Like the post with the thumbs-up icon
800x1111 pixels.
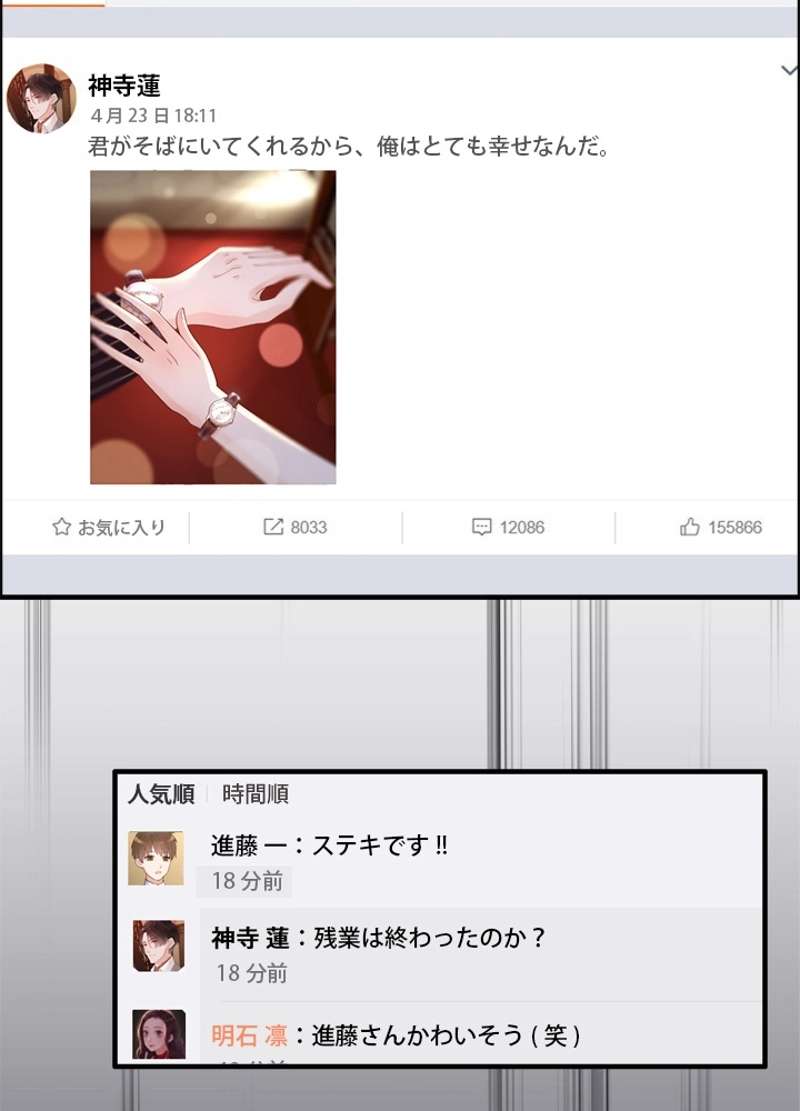tap(689, 526)
